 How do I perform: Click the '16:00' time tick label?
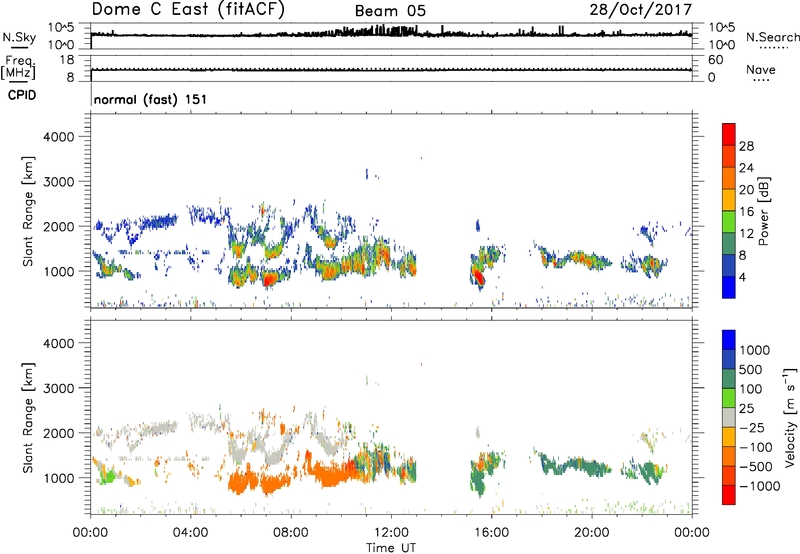[491, 533]
